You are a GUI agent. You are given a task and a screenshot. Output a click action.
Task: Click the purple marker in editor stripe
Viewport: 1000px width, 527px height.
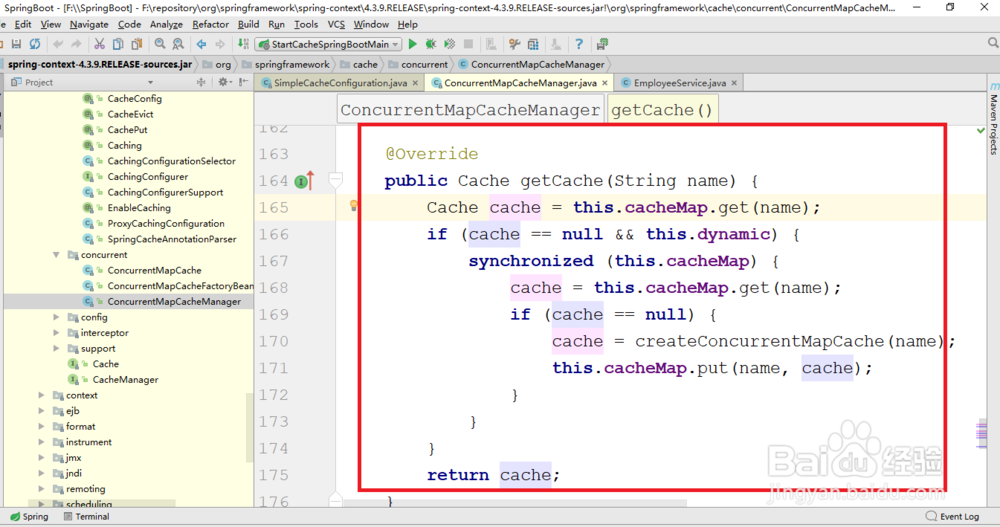click(982, 434)
